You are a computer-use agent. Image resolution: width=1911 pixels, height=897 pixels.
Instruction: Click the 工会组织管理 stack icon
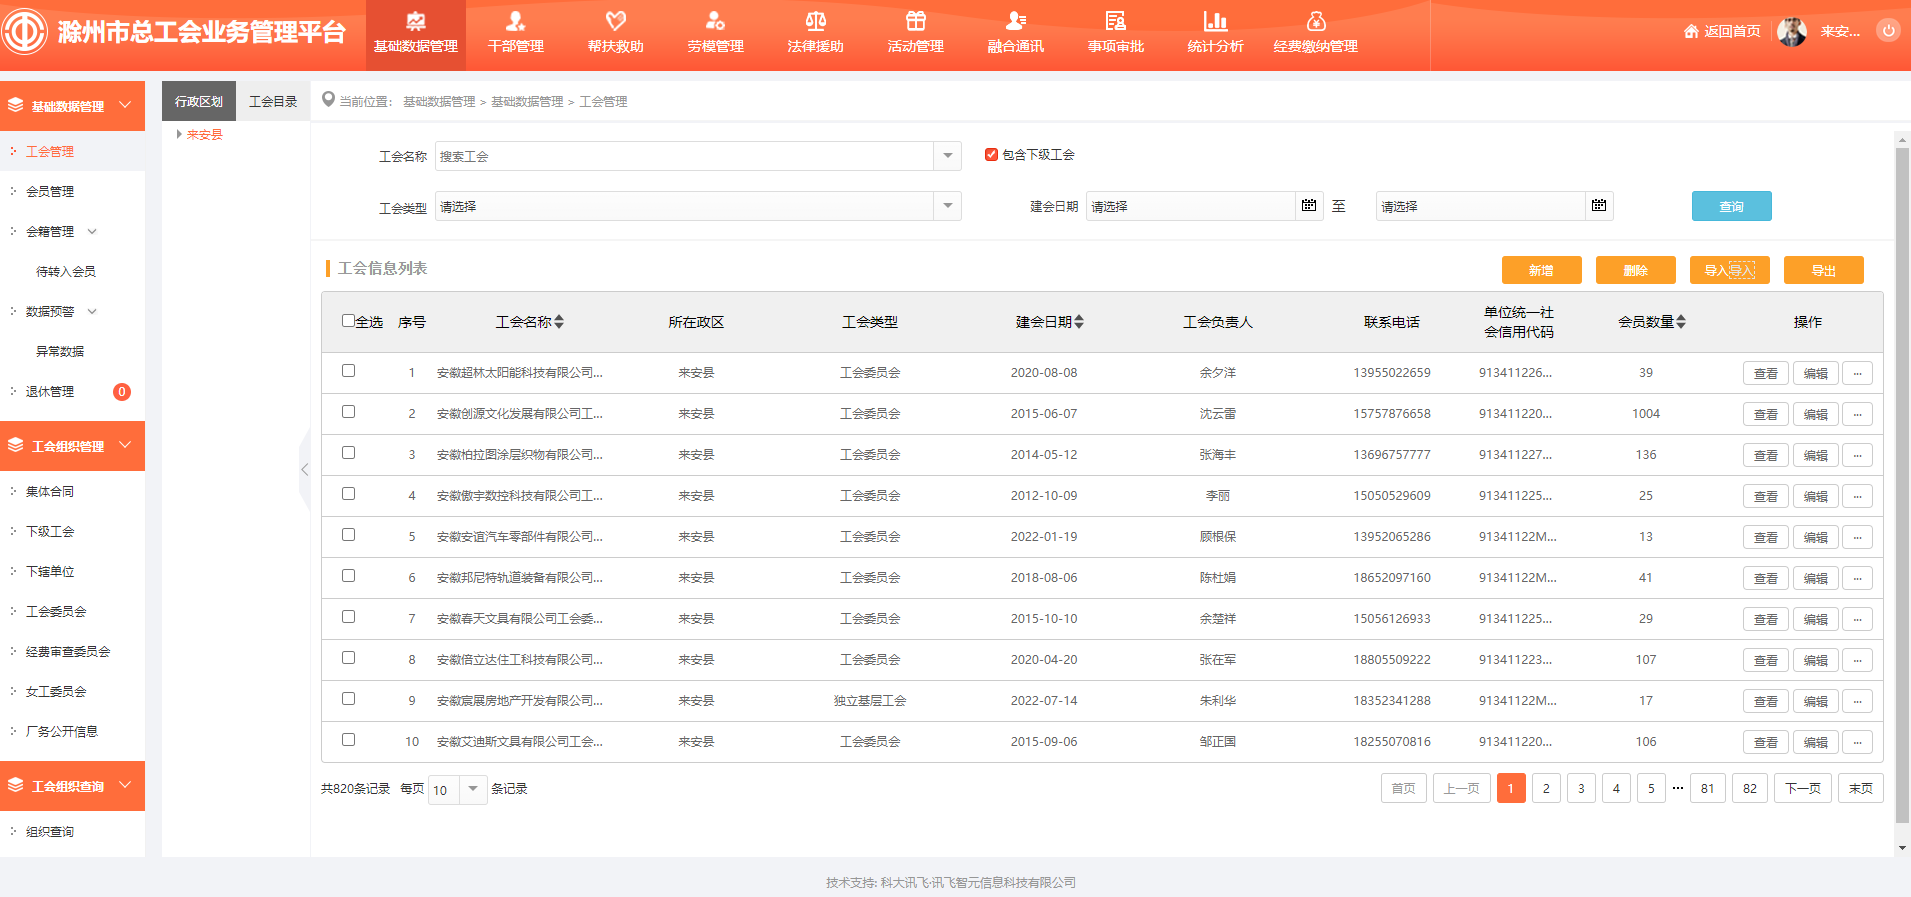(x=16, y=445)
